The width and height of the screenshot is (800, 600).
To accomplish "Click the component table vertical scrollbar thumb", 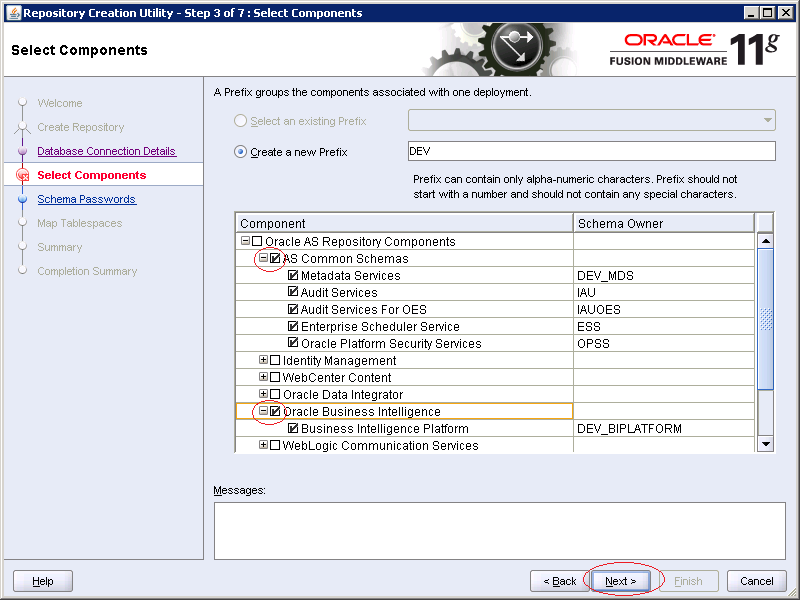I will (765, 319).
